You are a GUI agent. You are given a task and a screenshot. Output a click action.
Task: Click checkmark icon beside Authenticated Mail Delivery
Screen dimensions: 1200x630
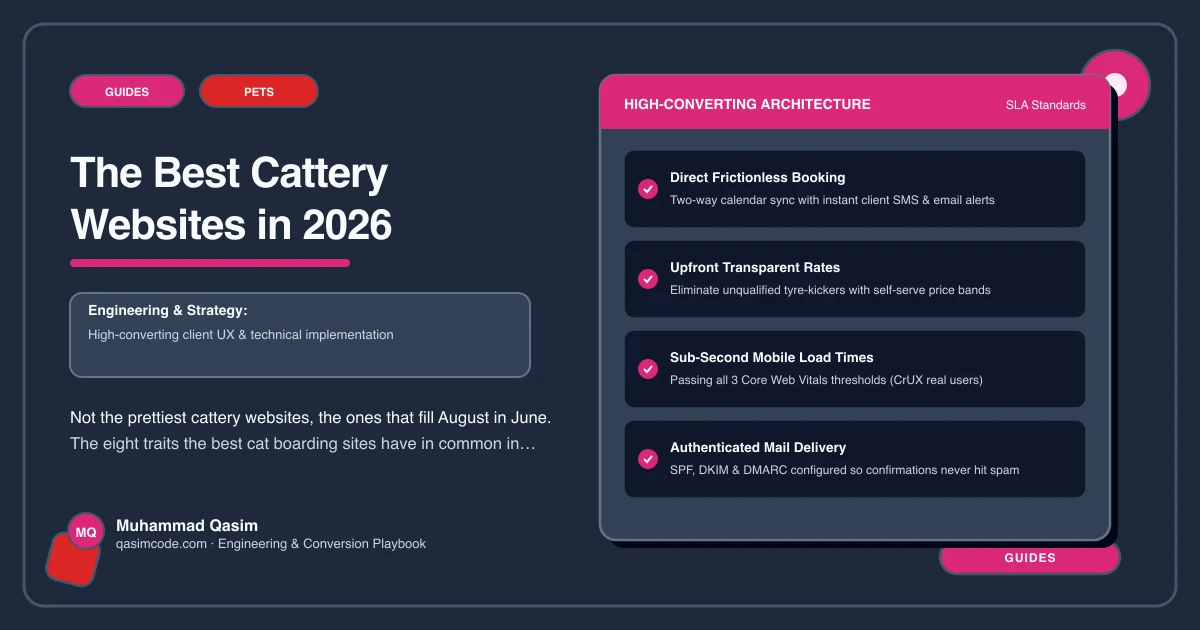coord(648,459)
